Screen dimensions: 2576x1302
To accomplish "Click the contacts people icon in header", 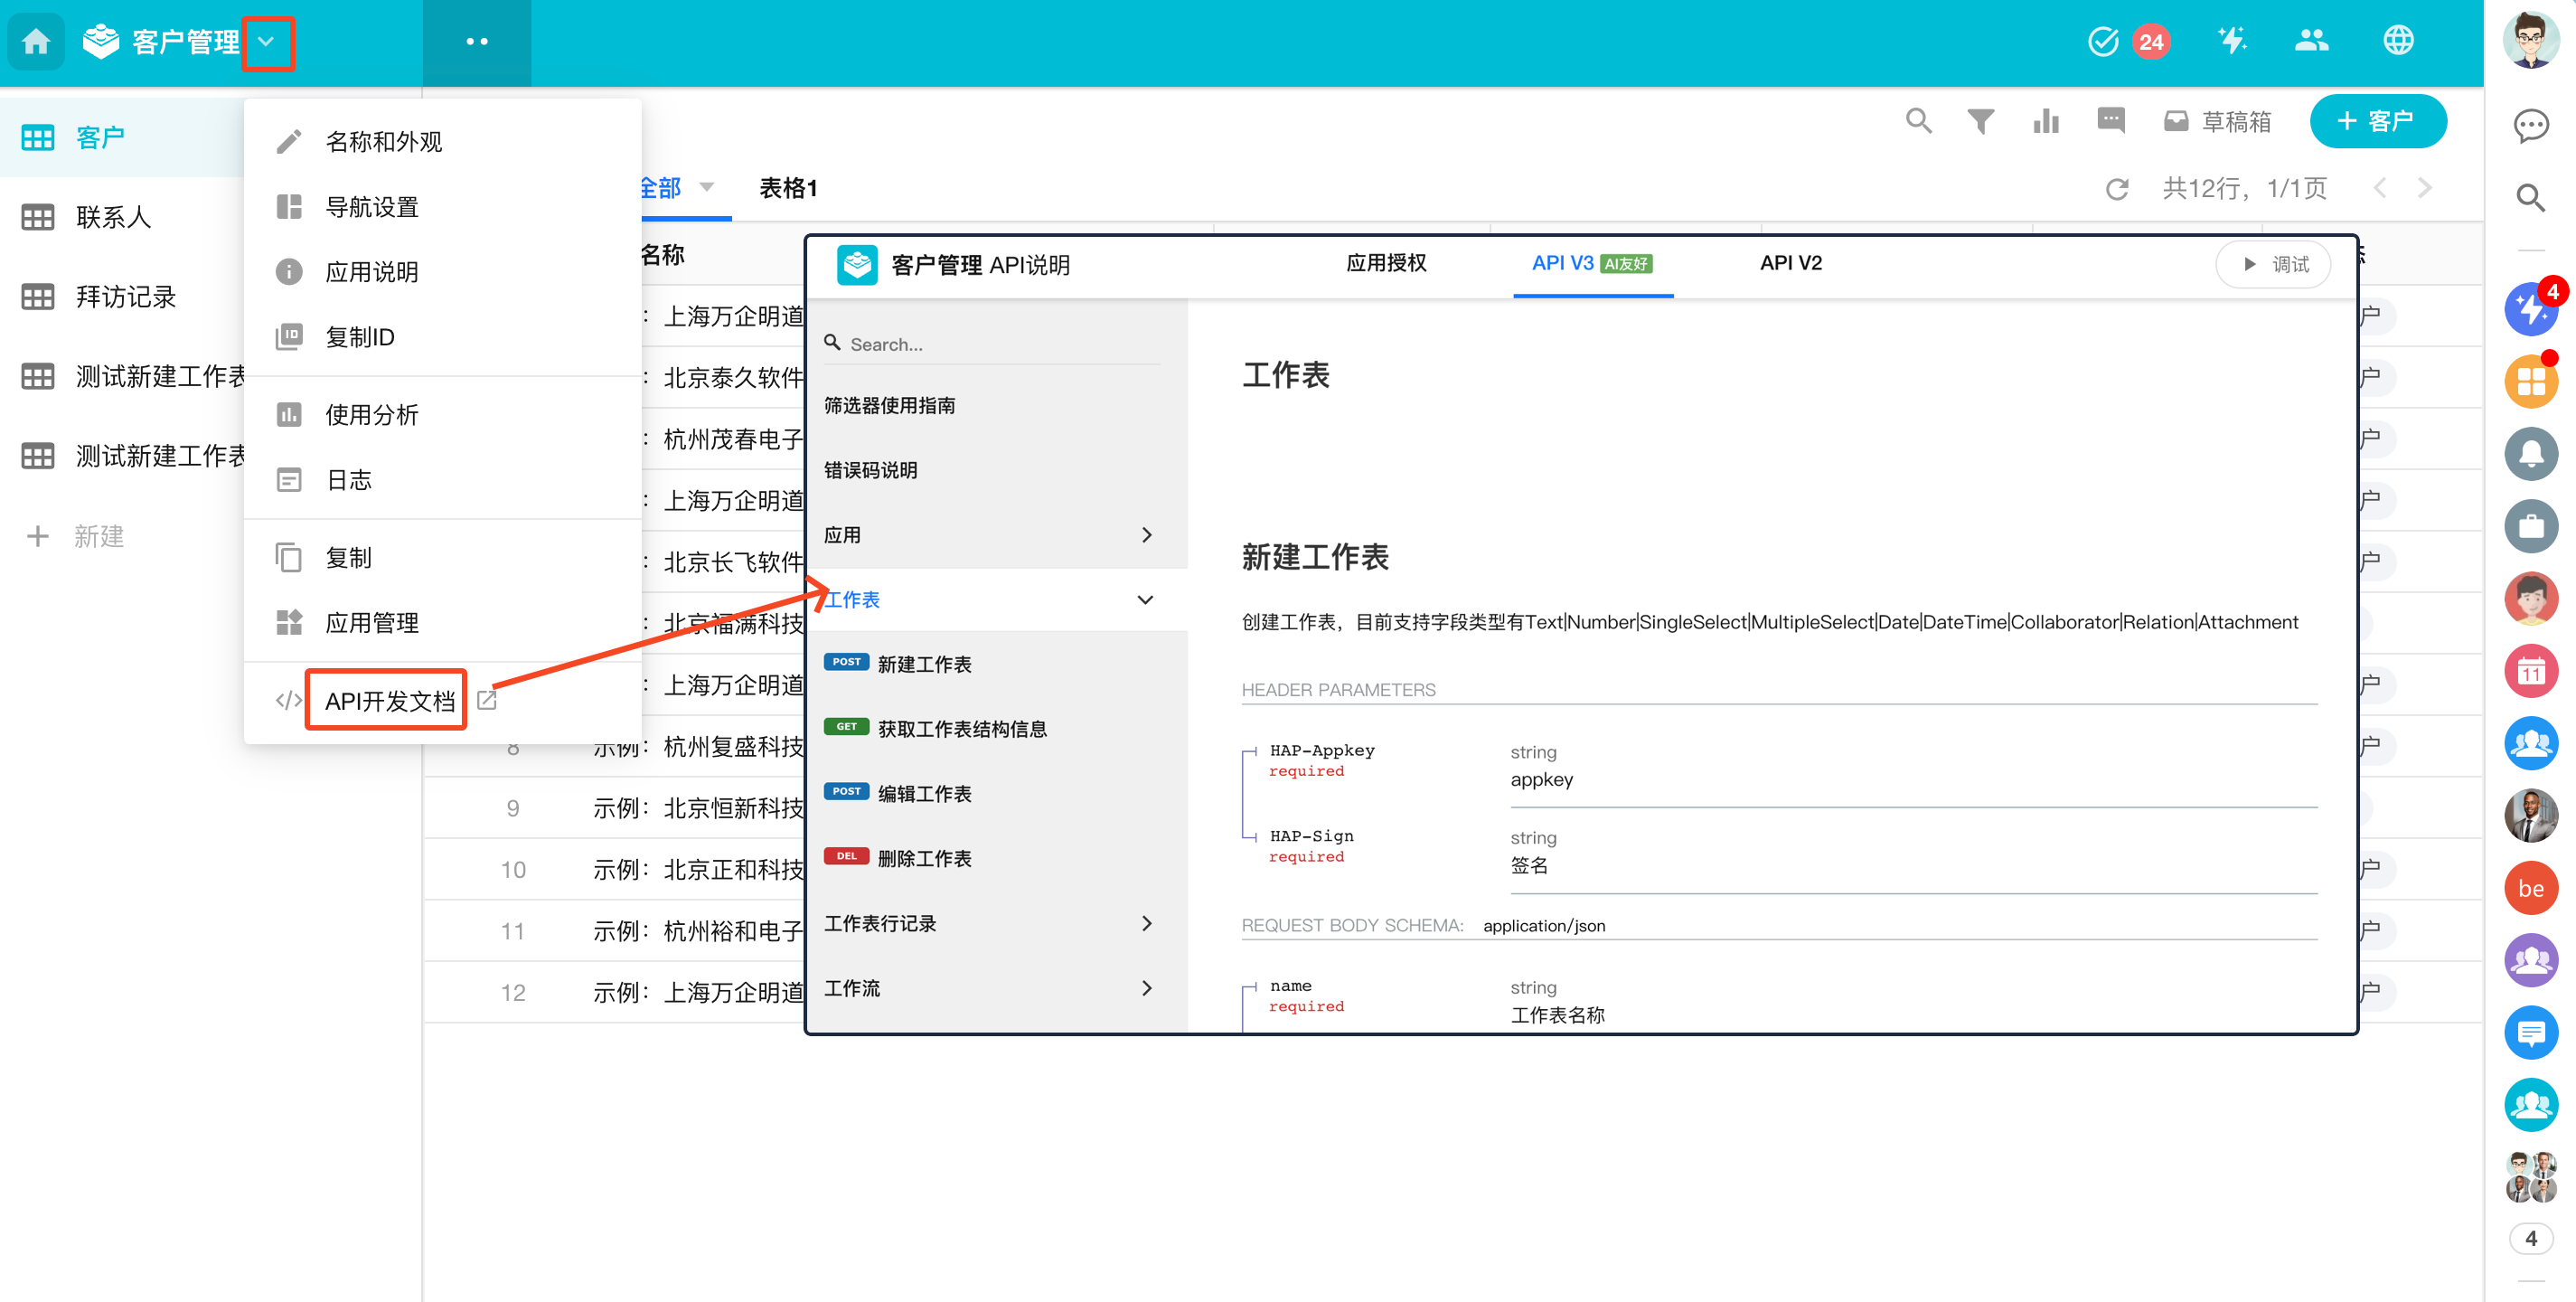I will coord(2311,41).
